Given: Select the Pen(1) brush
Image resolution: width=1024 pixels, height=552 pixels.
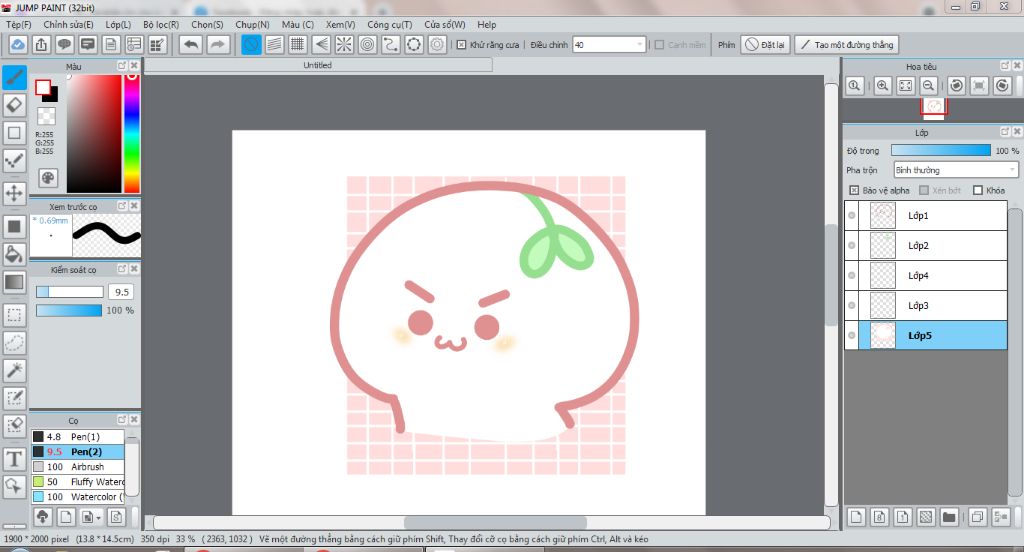Looking at the screenshot, I should (x=78, y=436).
